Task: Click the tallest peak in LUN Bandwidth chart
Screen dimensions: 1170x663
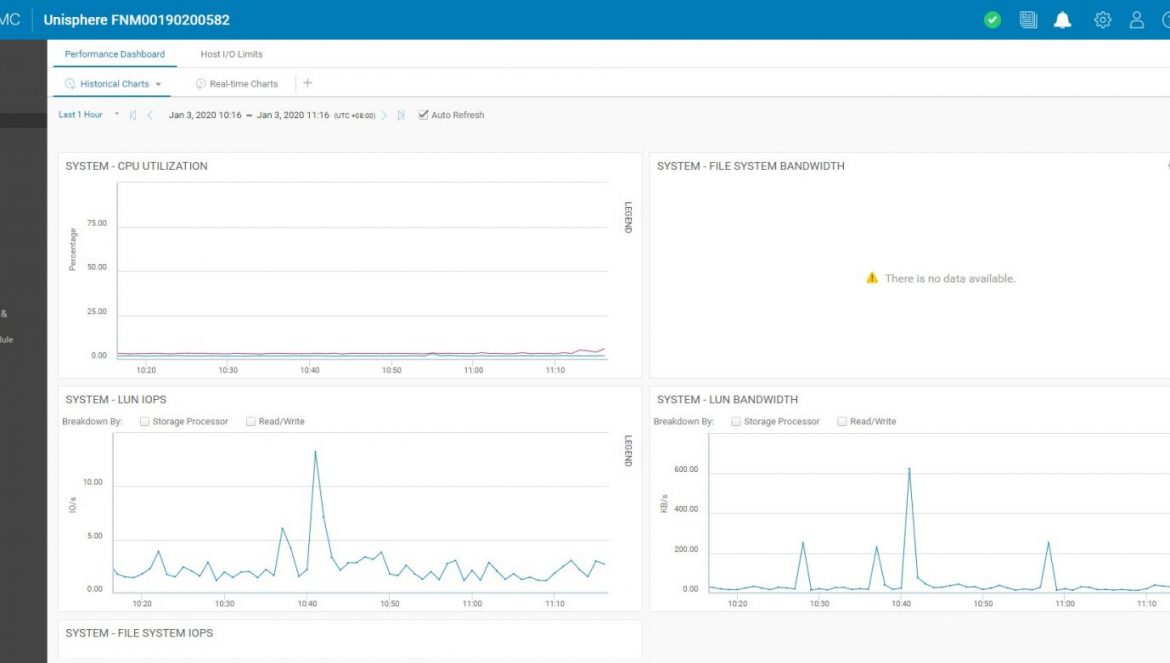Action: coord(909,469)
